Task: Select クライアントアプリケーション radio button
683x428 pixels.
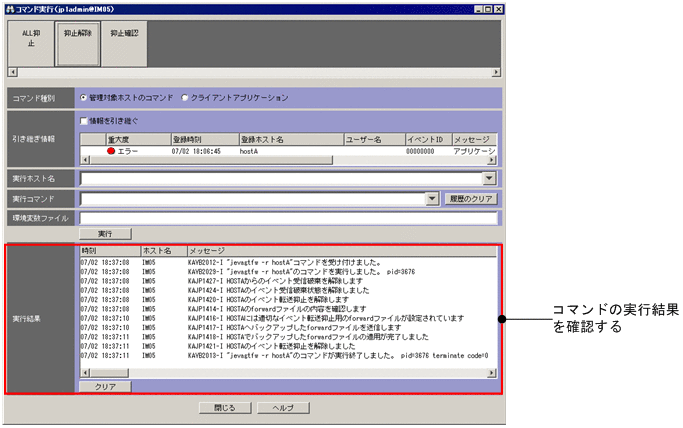Action: (184, 98)
